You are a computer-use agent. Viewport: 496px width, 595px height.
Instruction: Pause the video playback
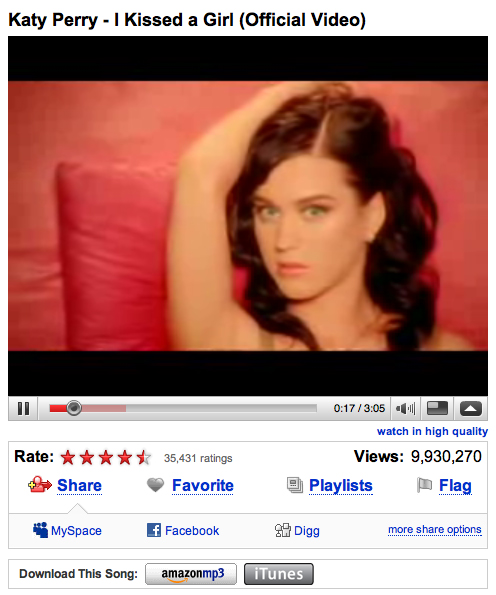[23, 409]
